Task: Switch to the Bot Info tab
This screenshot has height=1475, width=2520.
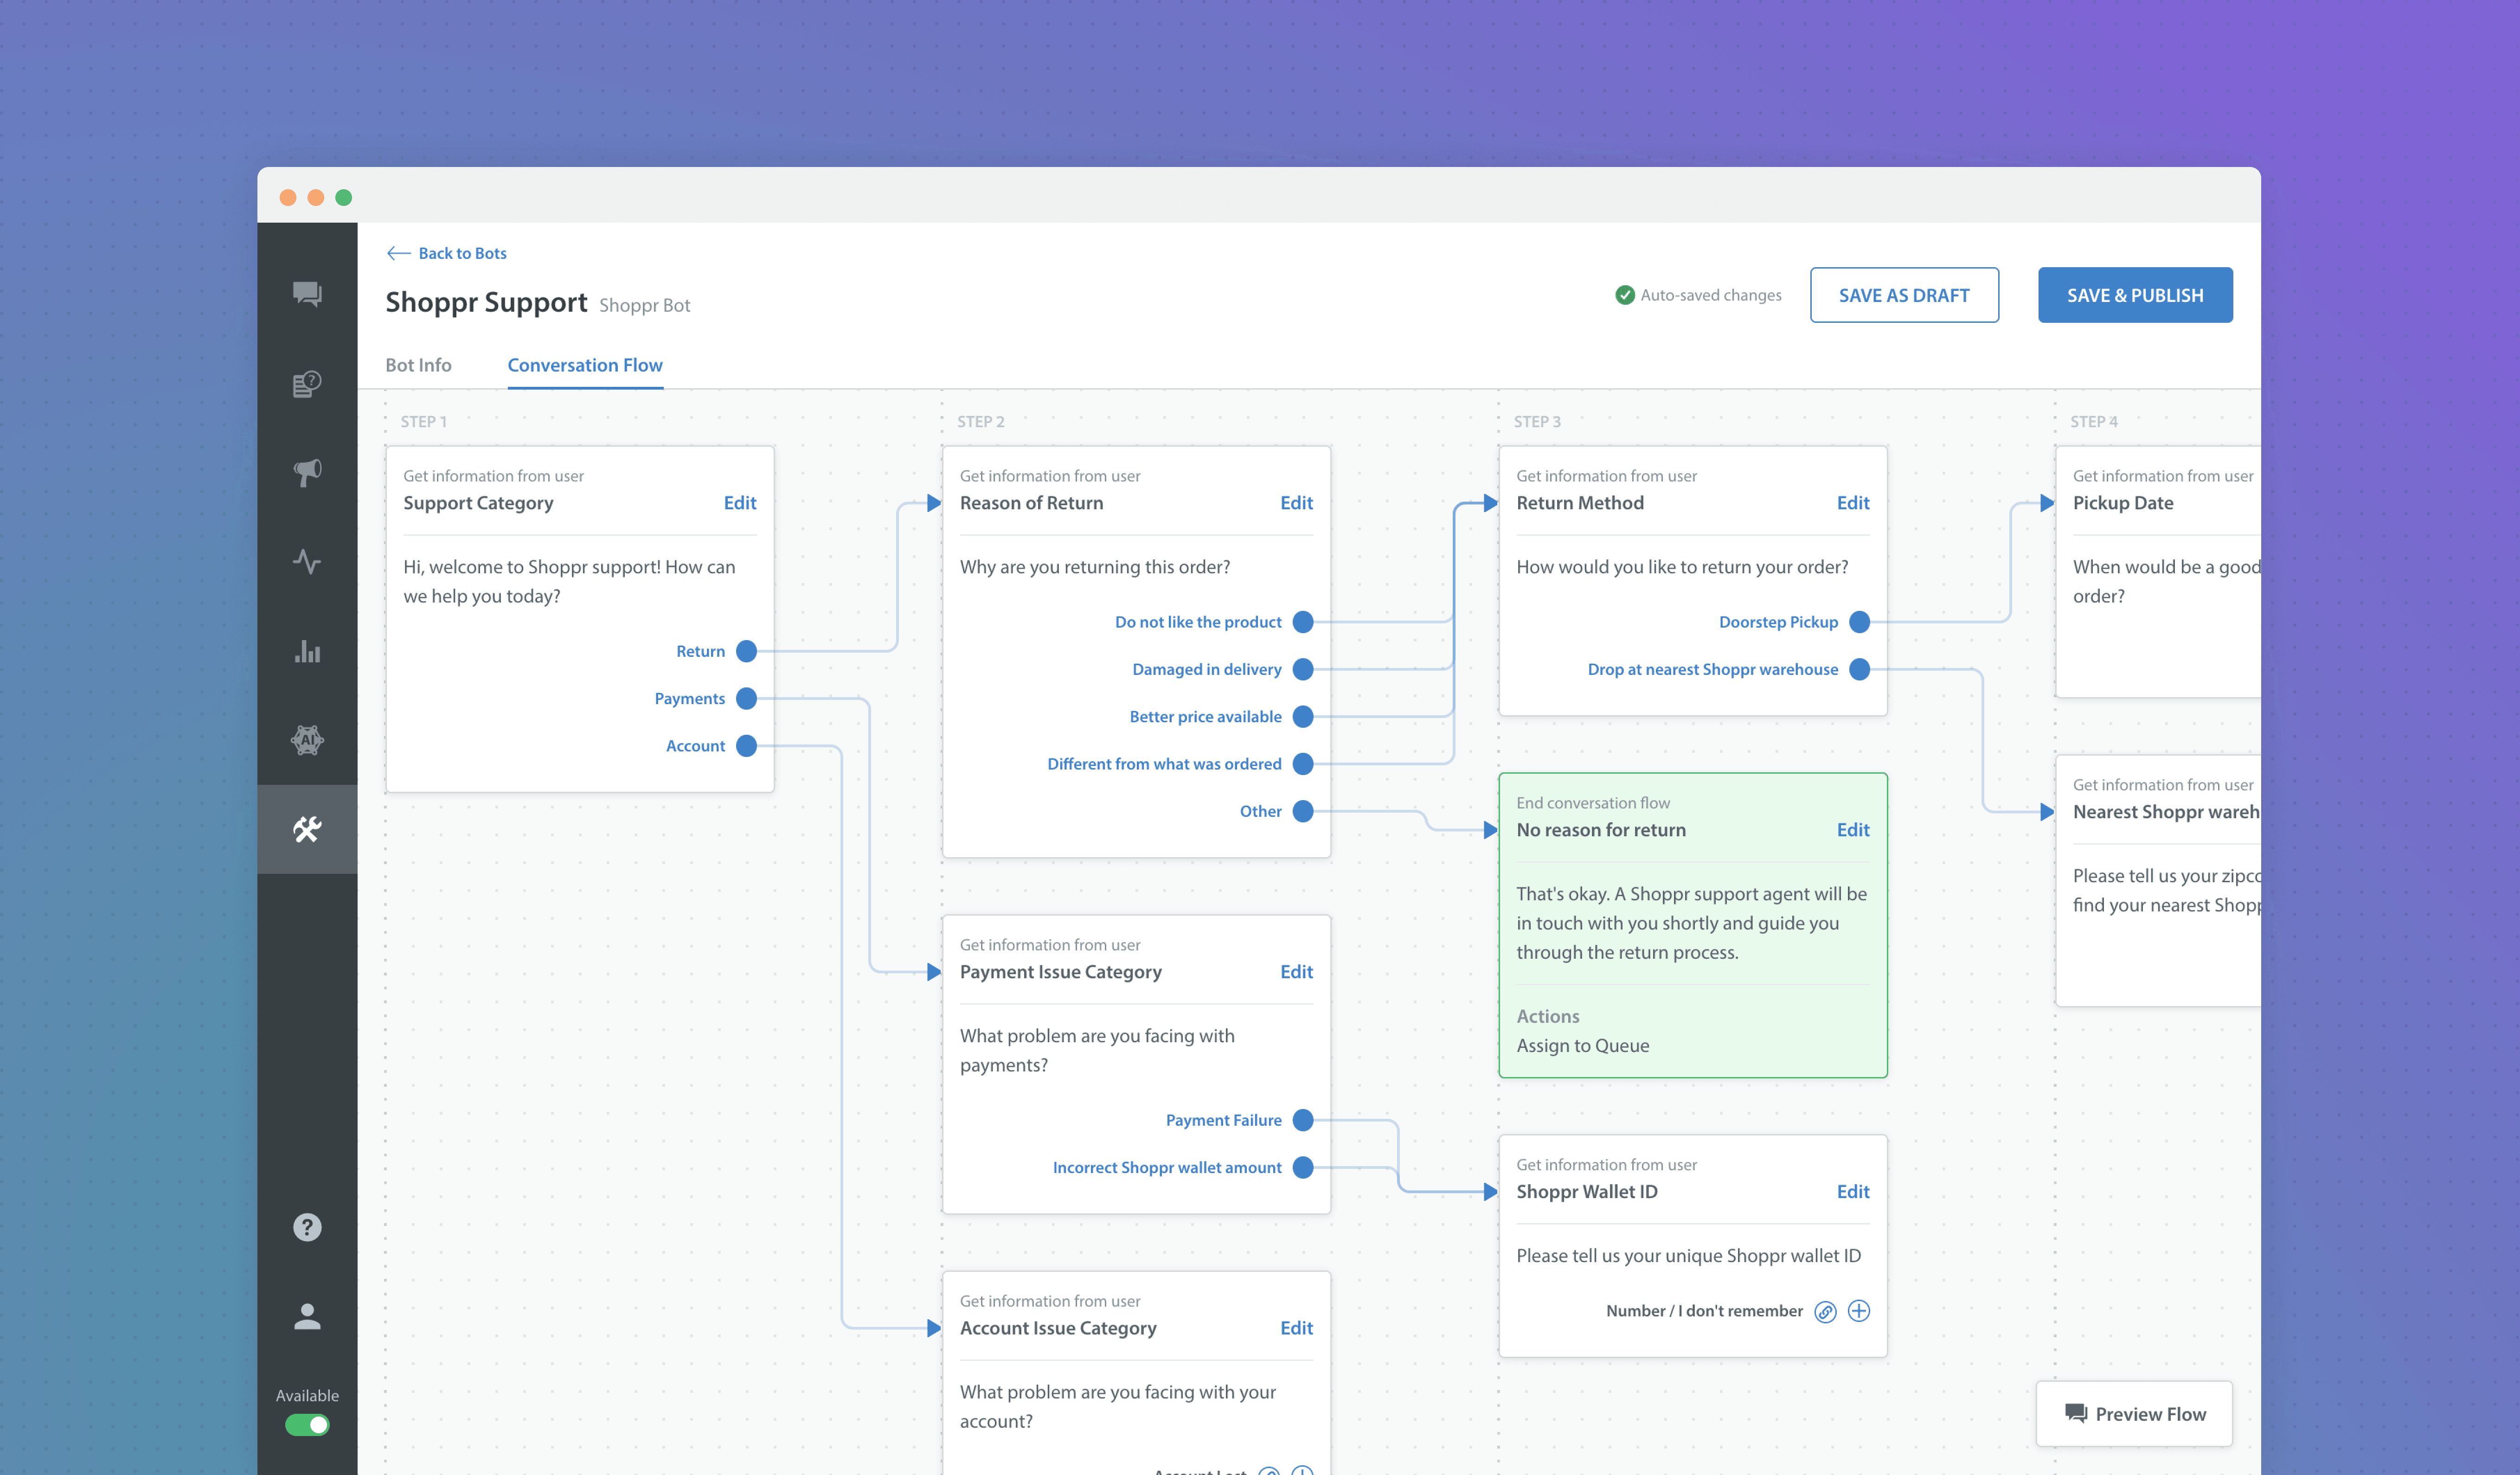Action: 418,365
